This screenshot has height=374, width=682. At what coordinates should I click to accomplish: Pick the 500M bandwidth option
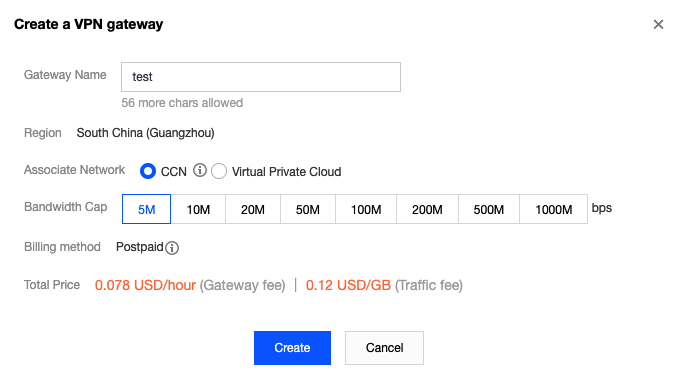(x=488, y=209)
